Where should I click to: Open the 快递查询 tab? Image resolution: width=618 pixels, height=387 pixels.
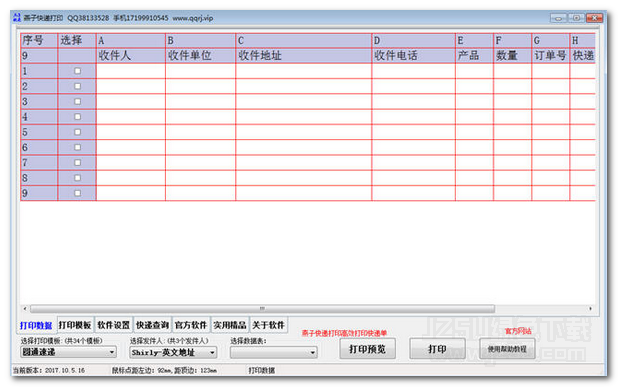click(x=152, y=325)
